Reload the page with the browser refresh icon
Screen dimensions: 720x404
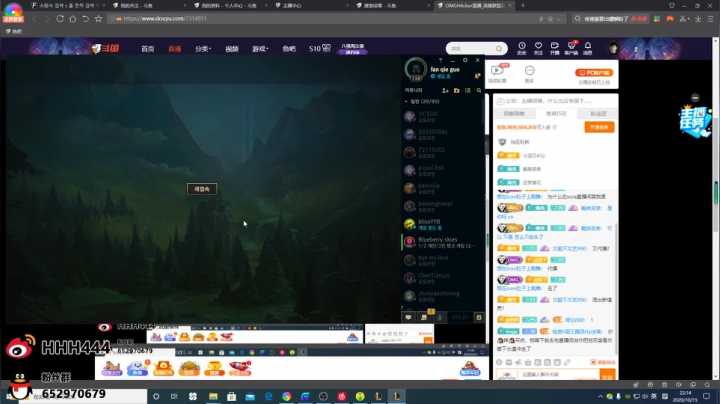point(60,19)
